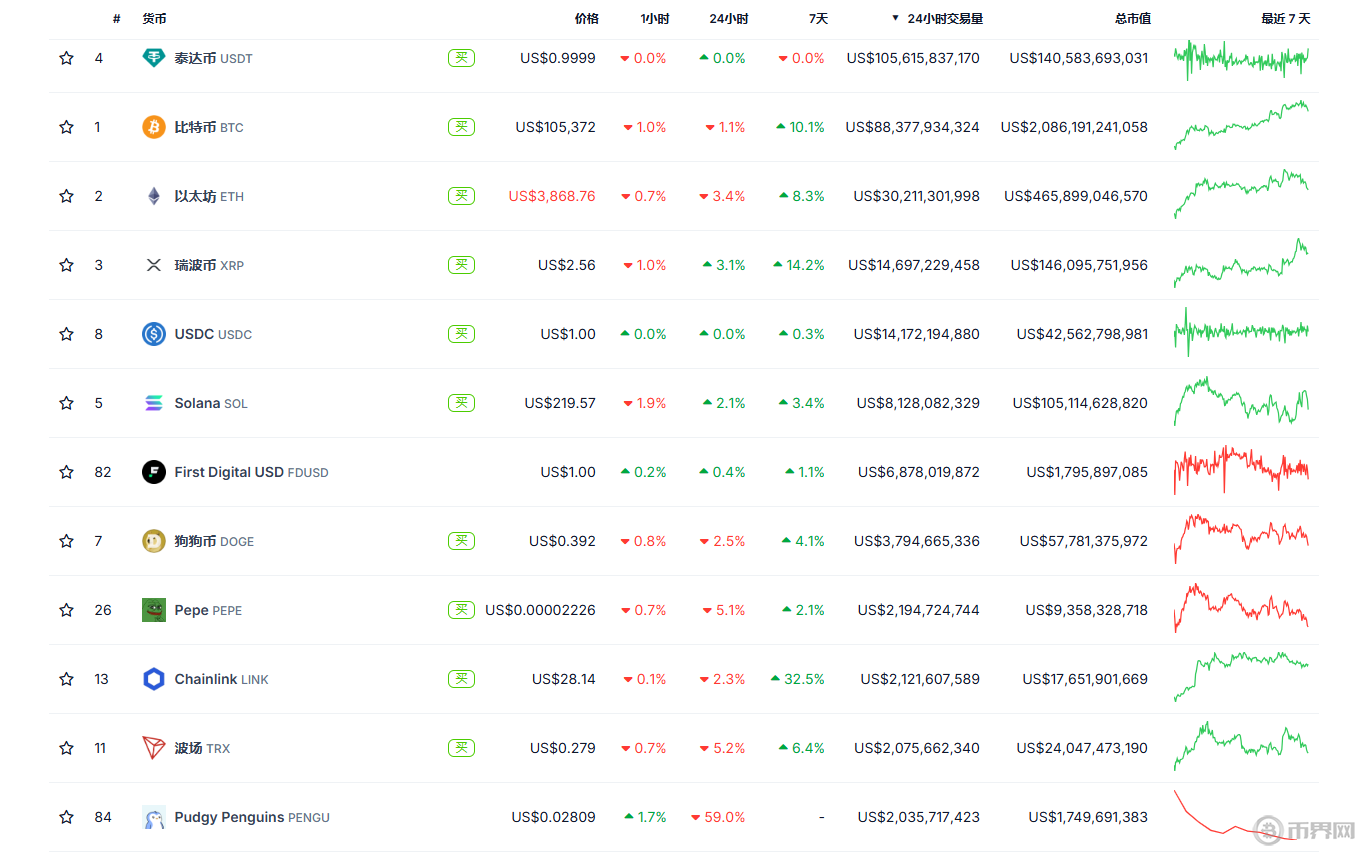Screen dimensions: 1366x858
Task: Toggle the favorite star for TRX
Action: pyautogui.click(x=66, y=748)
